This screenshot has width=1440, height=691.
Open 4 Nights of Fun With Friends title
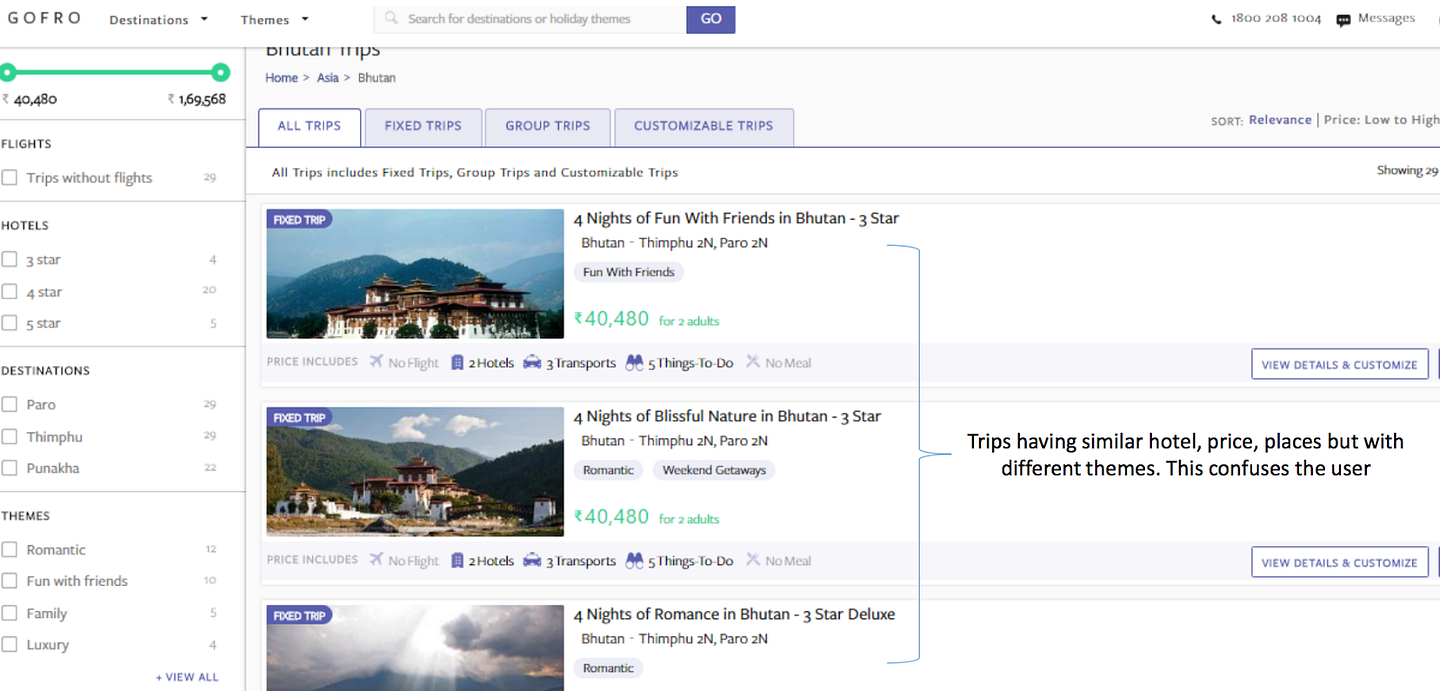[x=737, y=218]
